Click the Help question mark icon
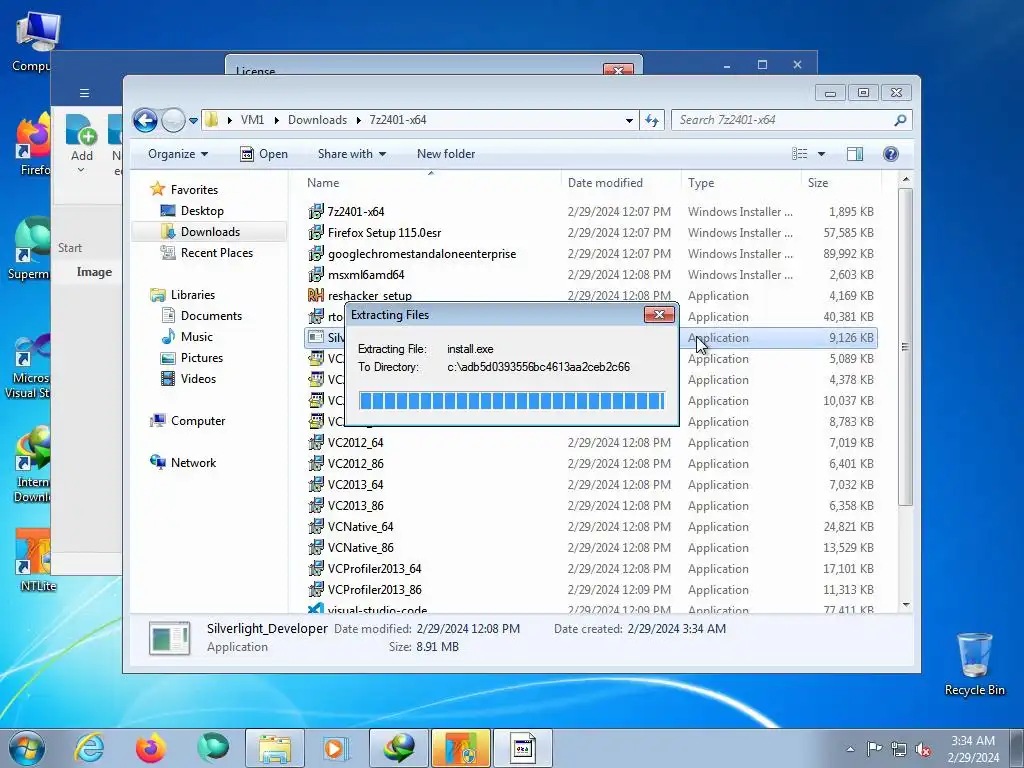The height and width of the screenshot is (768, 1024). coord(891,154)
